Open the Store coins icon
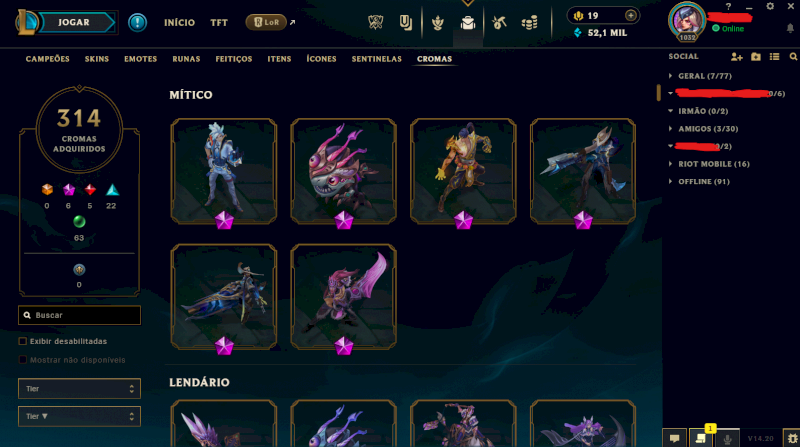The height and width of the screenshot is (447, 800). point(530,22)
